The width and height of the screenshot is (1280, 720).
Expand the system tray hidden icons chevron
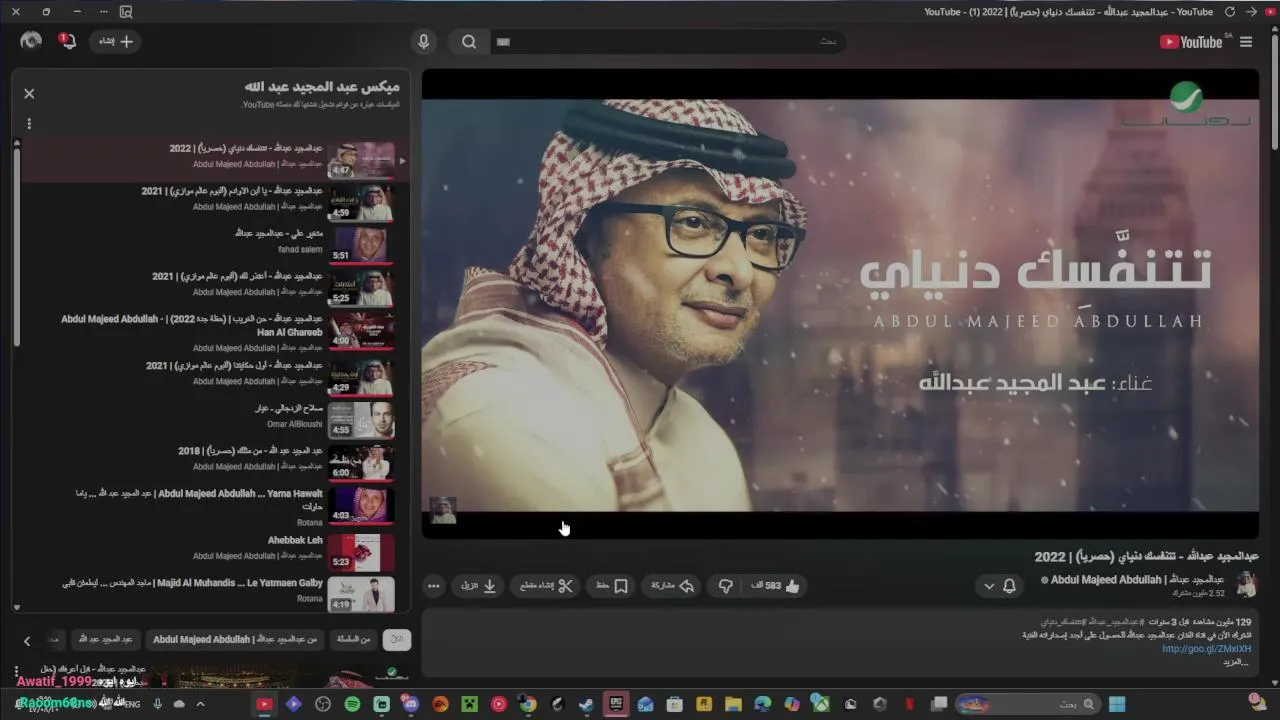coord(201,704)
